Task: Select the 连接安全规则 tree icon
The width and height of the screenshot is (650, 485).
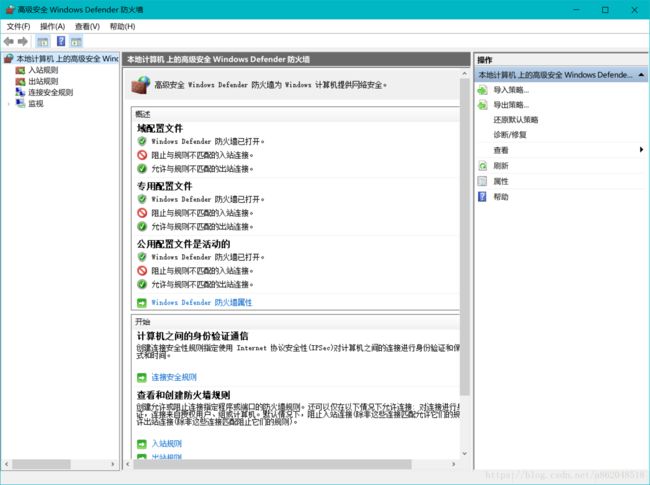Action: [x=20, y=92]
